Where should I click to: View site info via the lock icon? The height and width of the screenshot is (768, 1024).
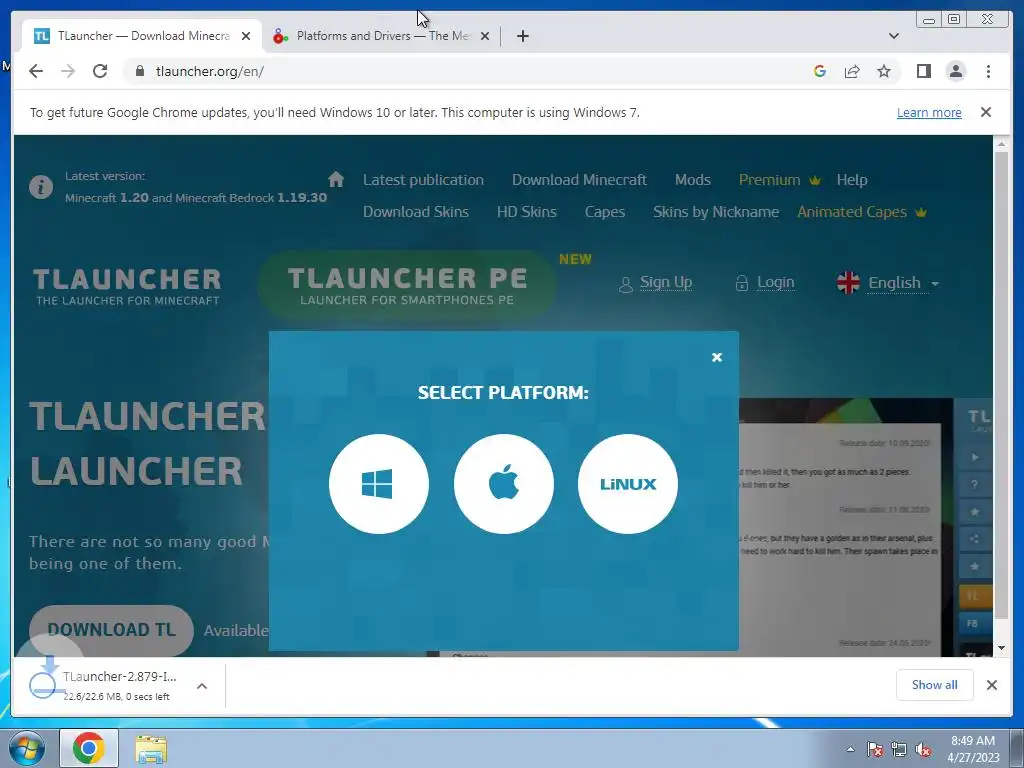point(140,71)
